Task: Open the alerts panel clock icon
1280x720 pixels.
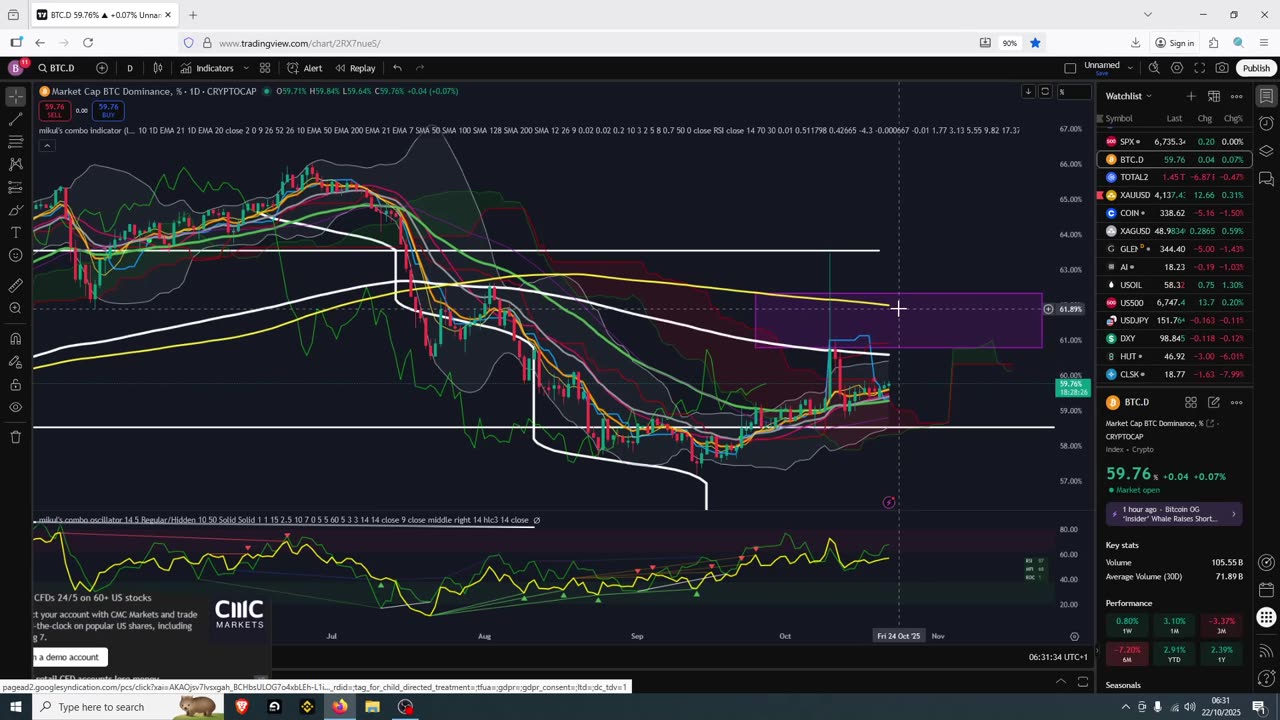Action: coord(1266,124)
